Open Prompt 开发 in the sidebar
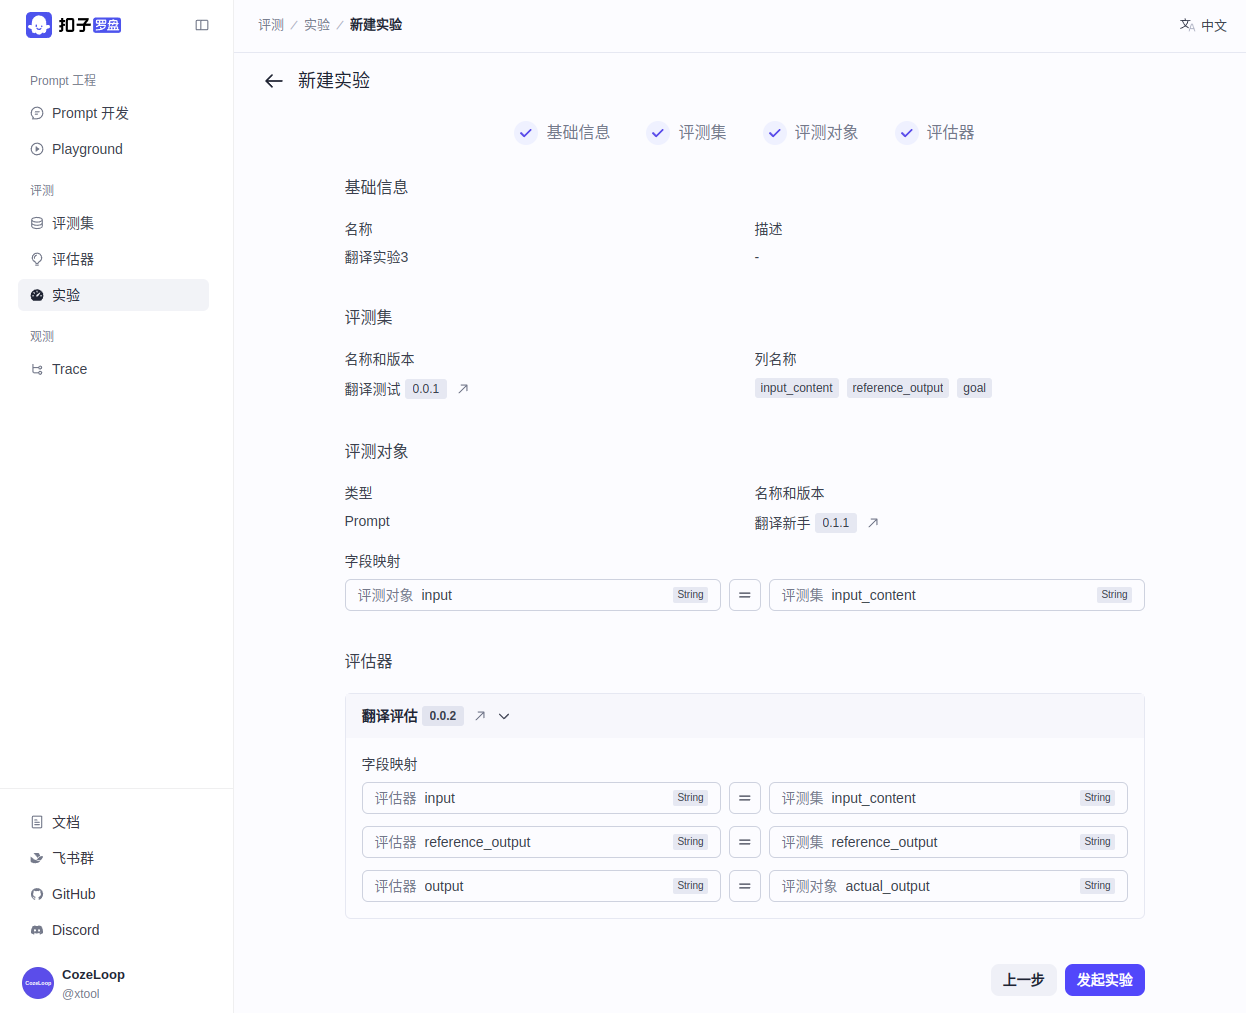This screenshot has height=1013, width=1246. [90, 113]
